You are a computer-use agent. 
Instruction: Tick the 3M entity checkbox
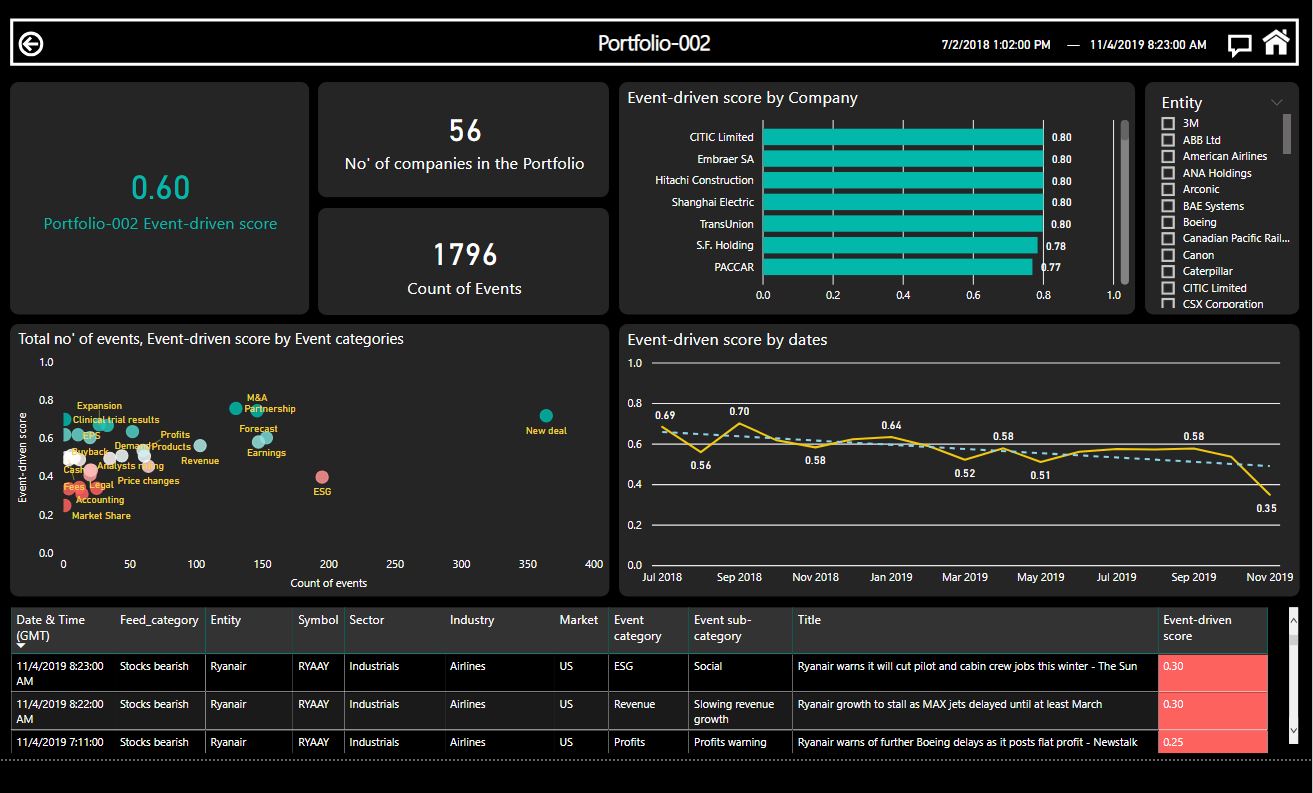[x=1167, y=123]
